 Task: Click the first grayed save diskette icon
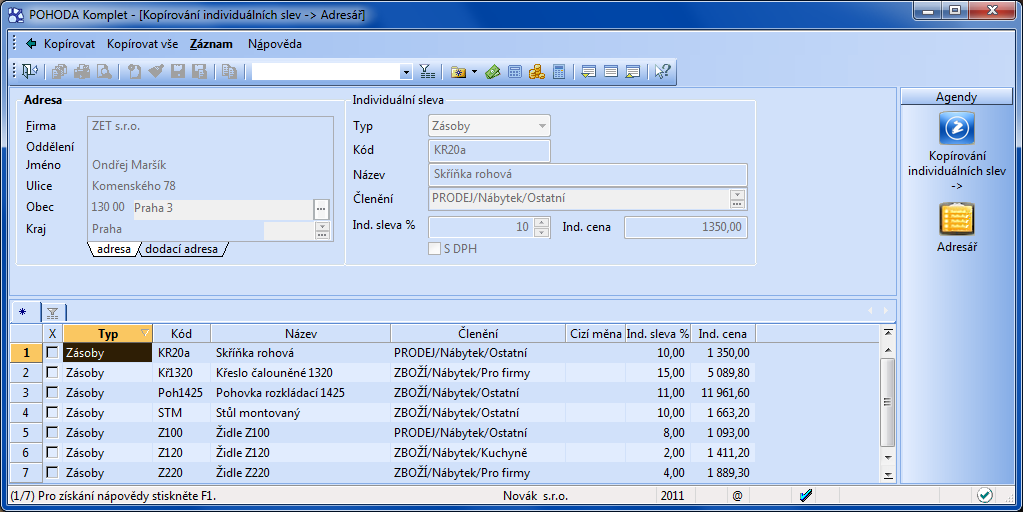pos(177,71)
